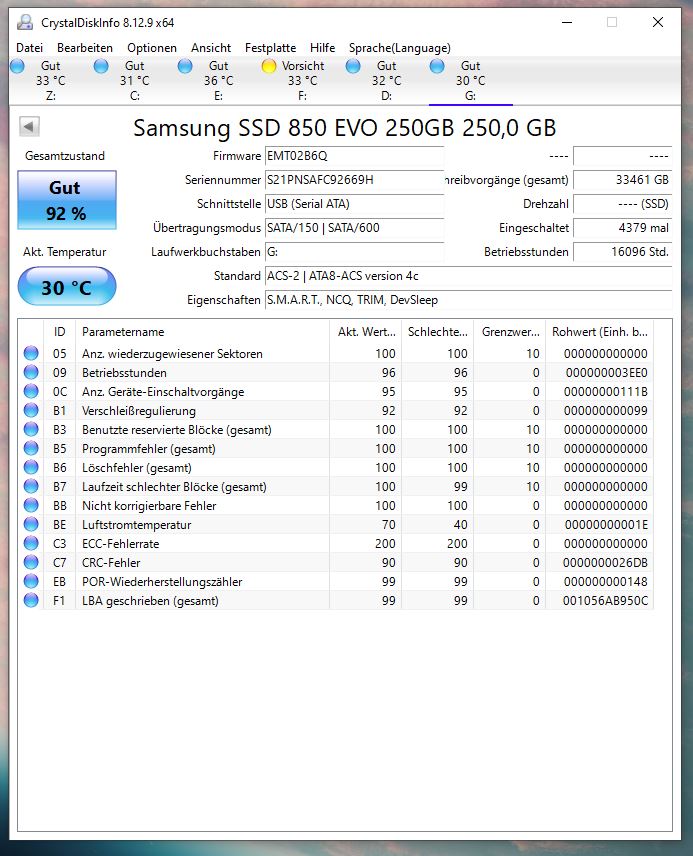Image resolution: width=693 pixels, height=856 pixels.
Task: Click status orb for attribute EB
Action: (x=31, y=581)
